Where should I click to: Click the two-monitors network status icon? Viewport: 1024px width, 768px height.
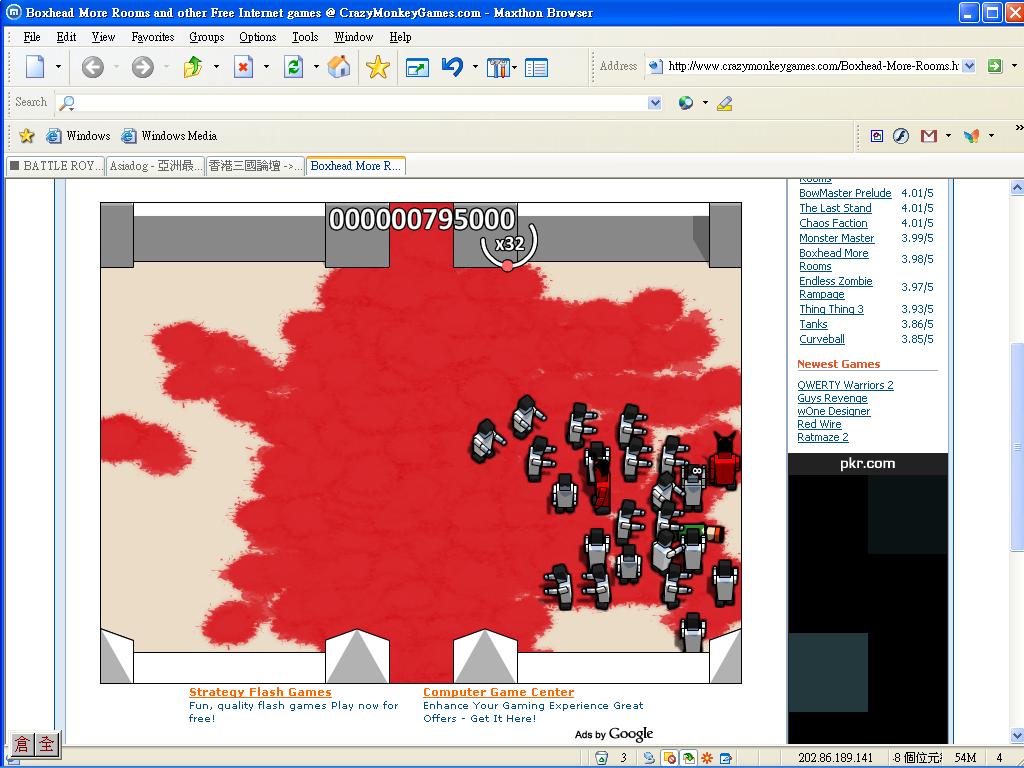tap(649, 758)
